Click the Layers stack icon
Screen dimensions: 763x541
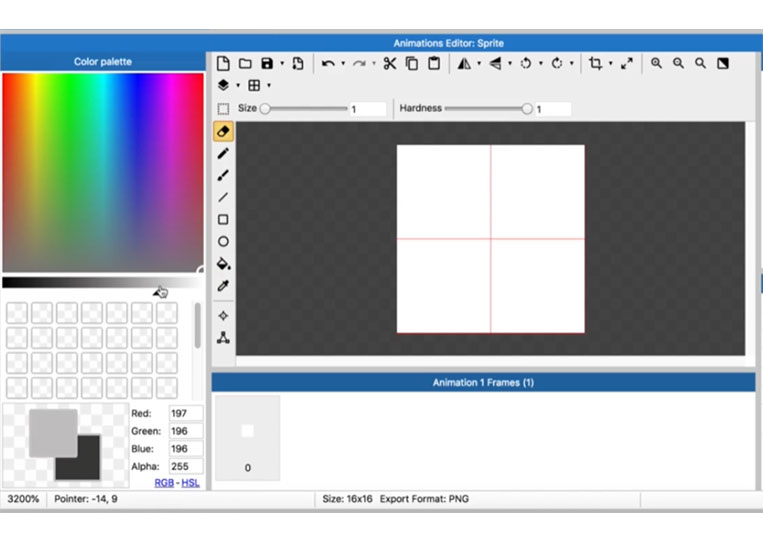223,85
